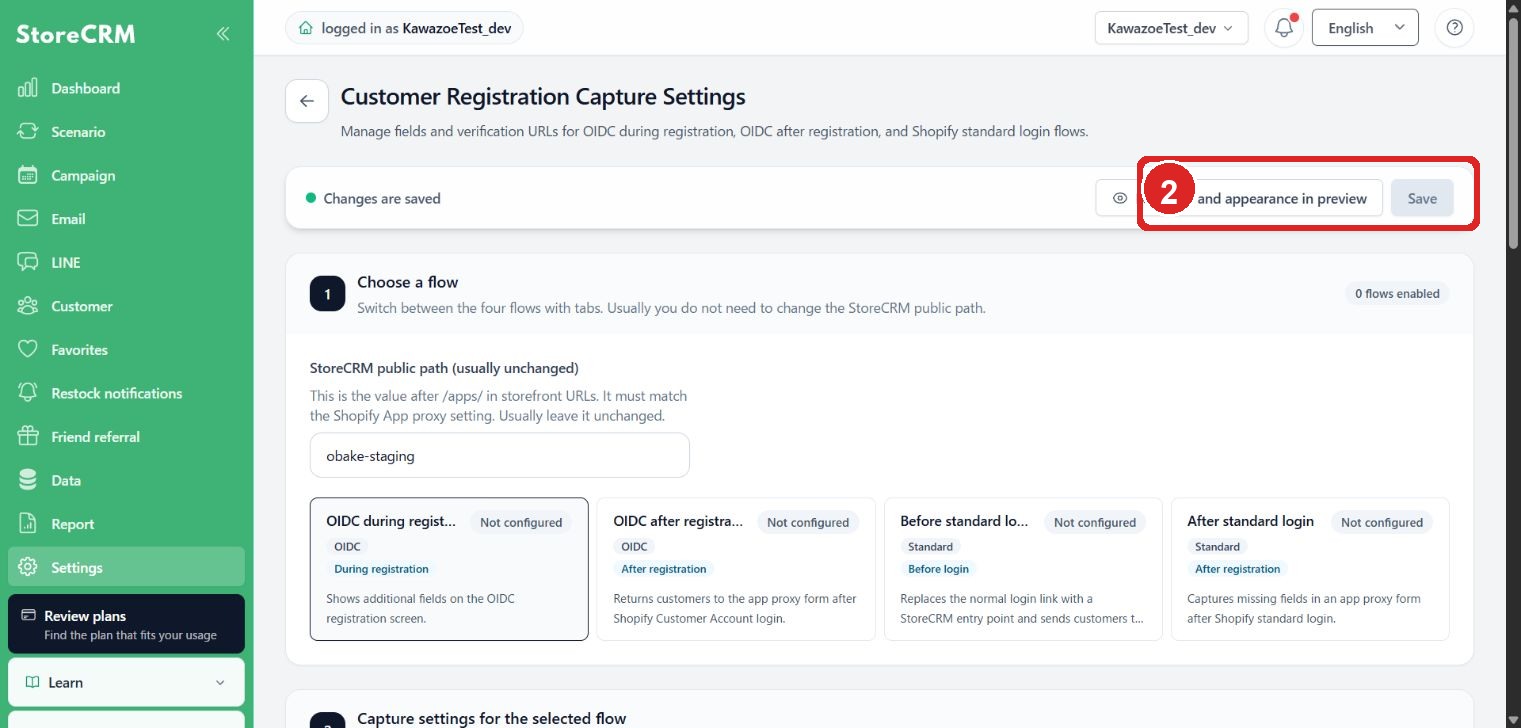Click the Changes are saved status text
The width and height of the screenshot is (1521, 728).
pyautogui.click(x=382, y=198)
